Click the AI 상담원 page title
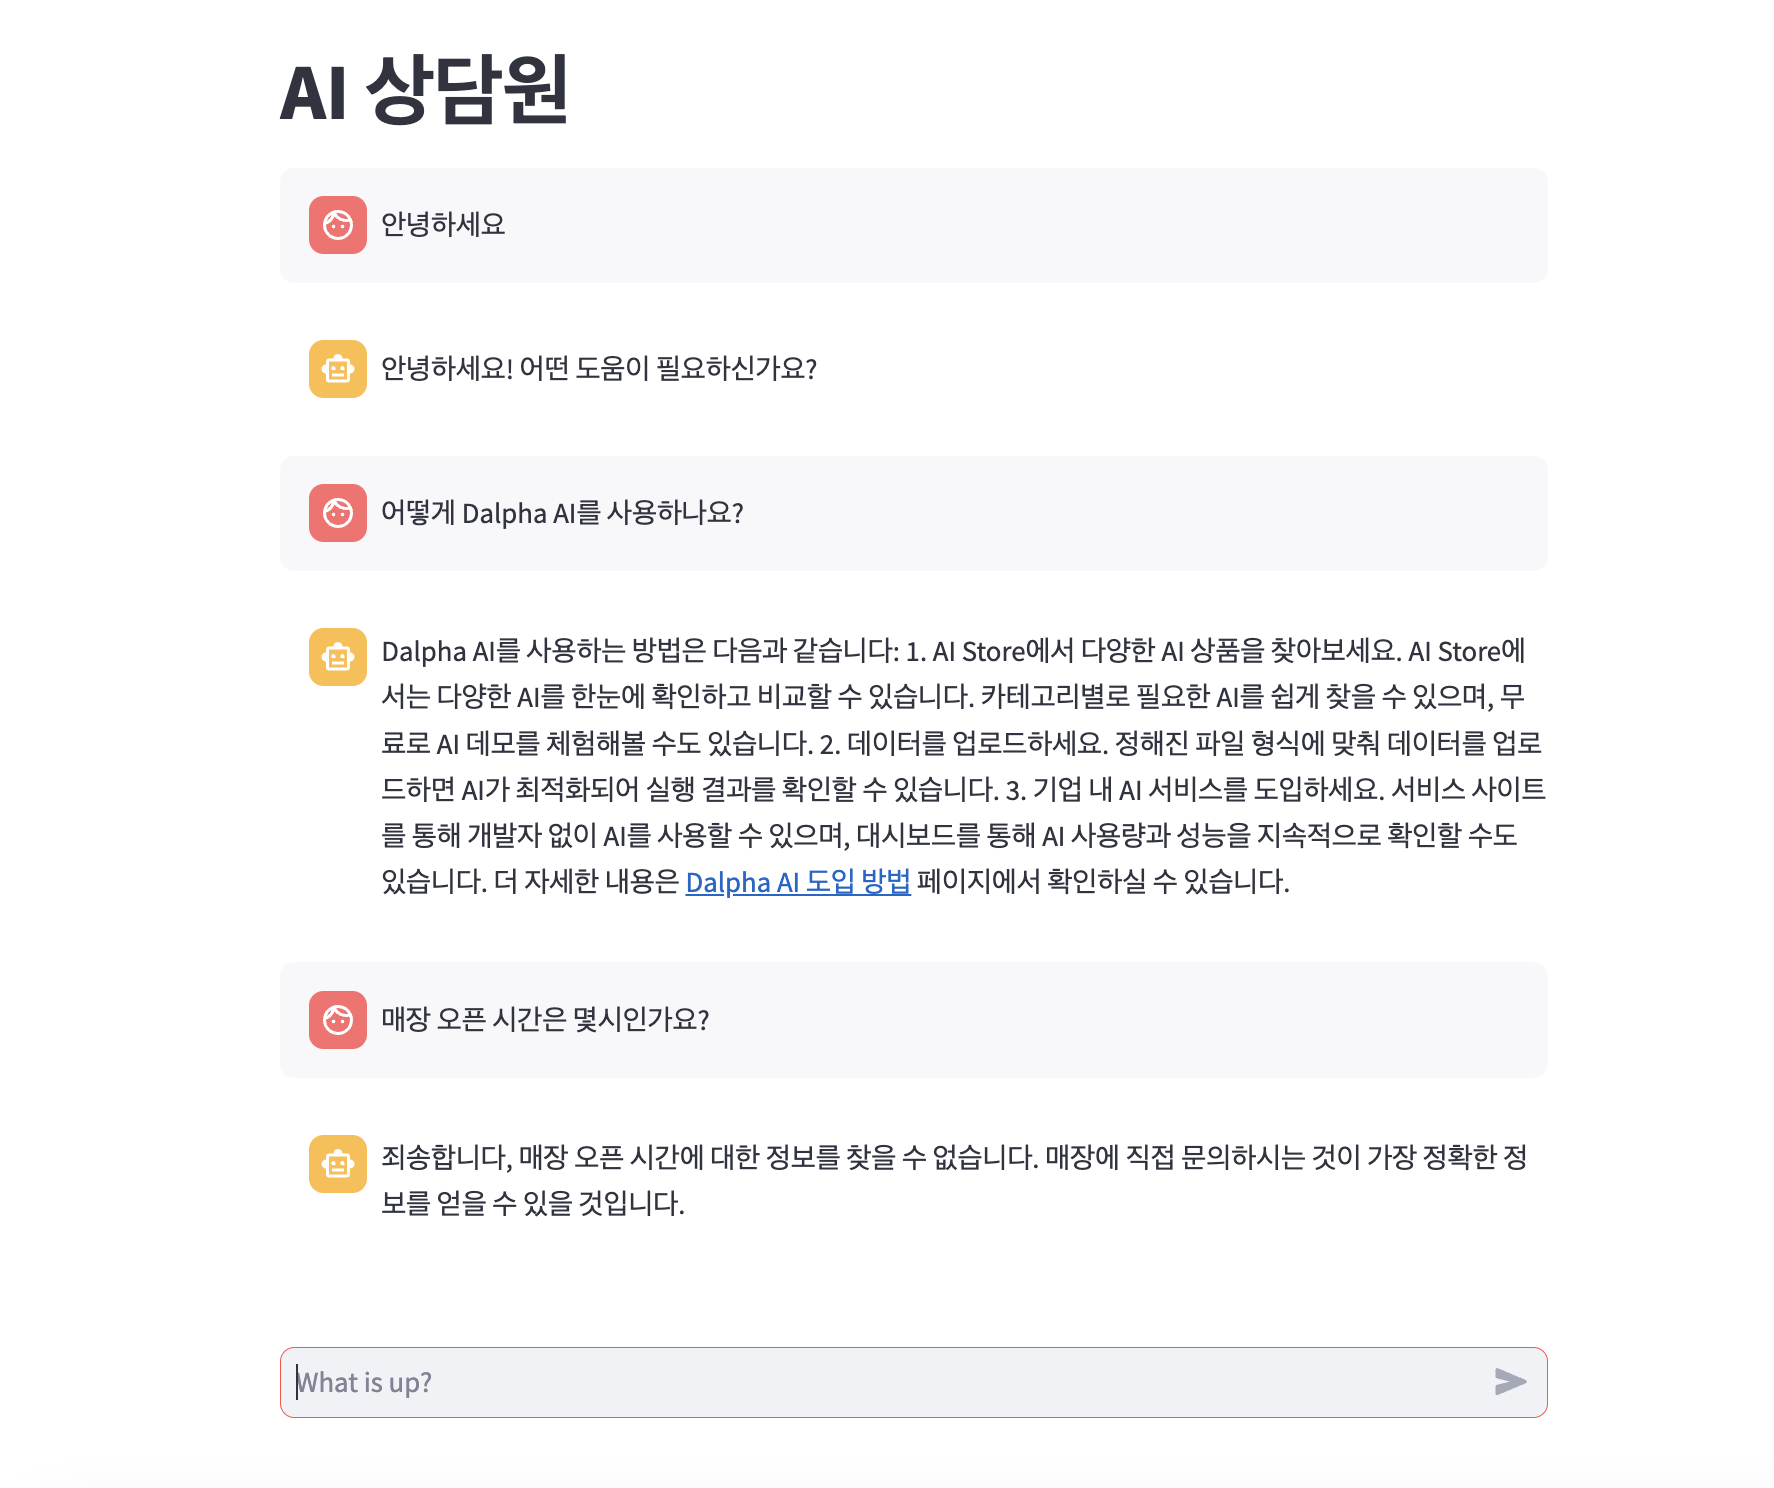The width and height of the screenshot is (1774, 1488). pyautogui.click(x=424, y=92)
